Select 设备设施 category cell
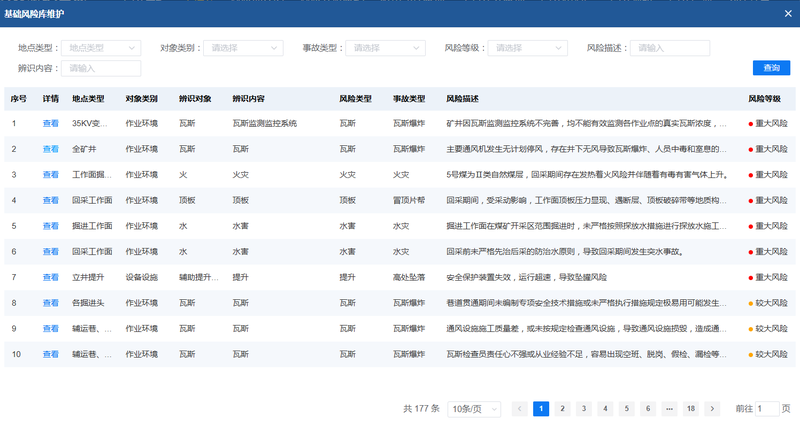800x426 pixels. pyautogui.click(x=141, y=278)
